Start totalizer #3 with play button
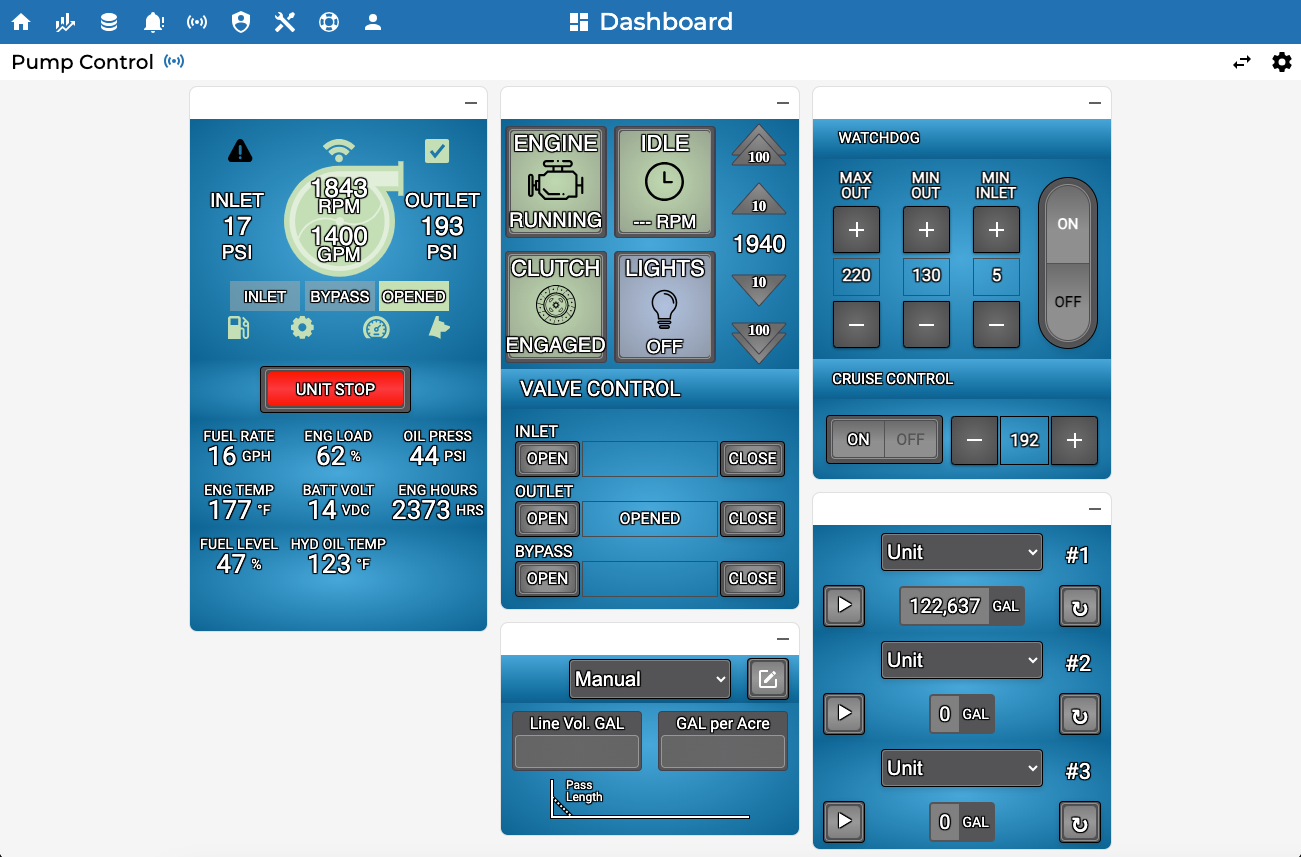This screenshot has width=1301, height=857. click(x=844, y=822)
